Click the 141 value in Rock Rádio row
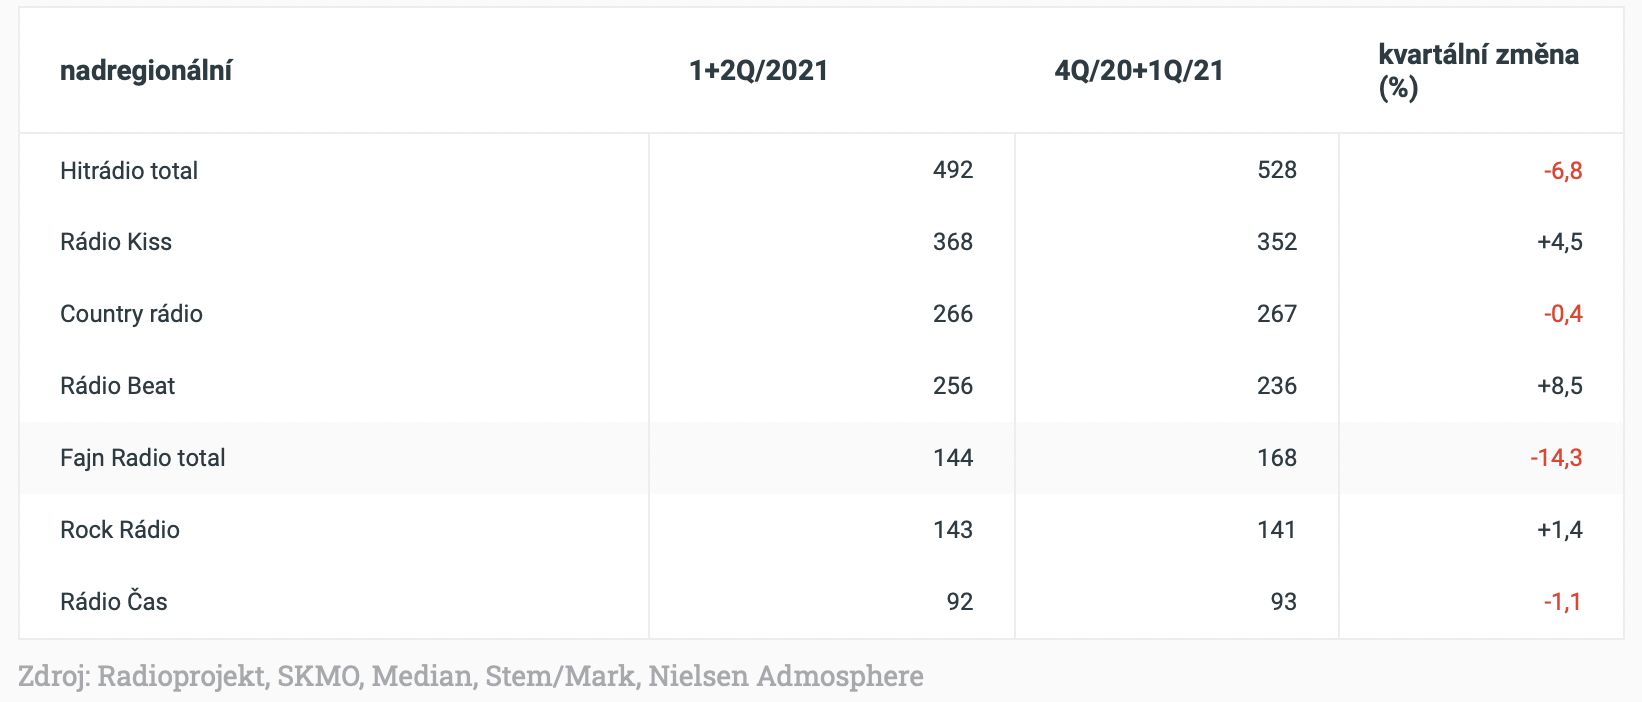 pyautogui.click(x=1276, y=530)
